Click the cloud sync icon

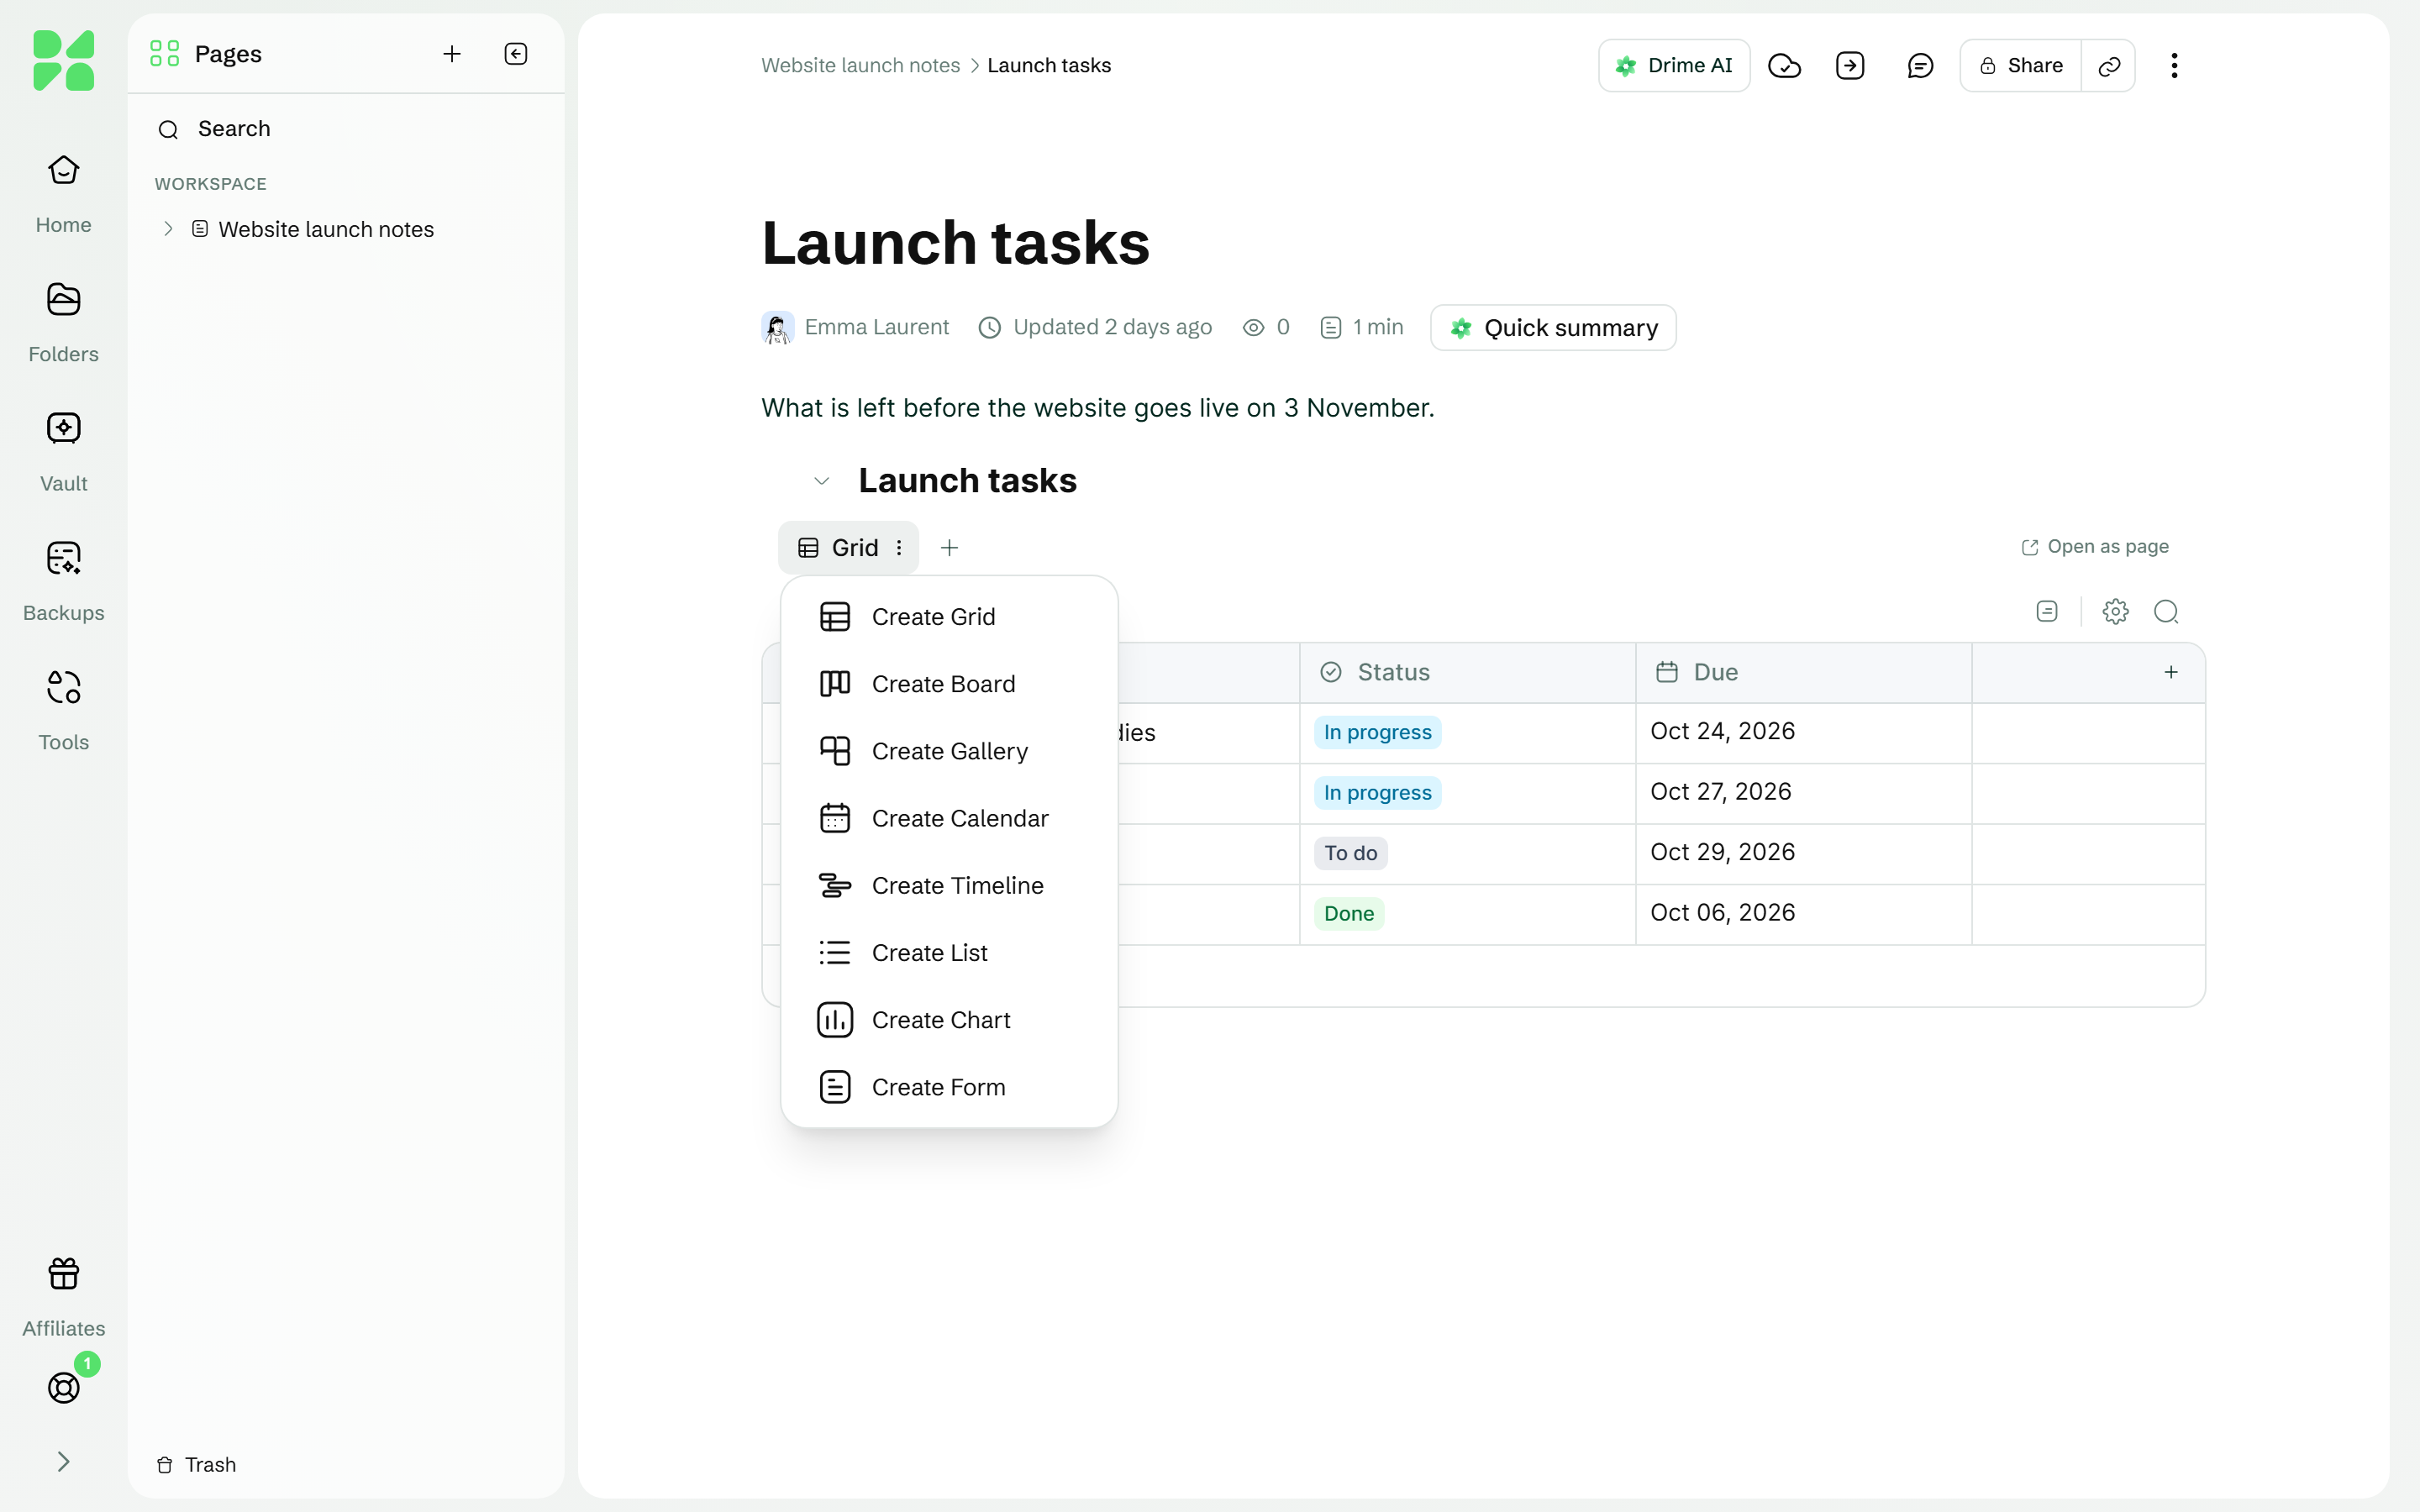pyautogui.click(x=1784, y=66)
